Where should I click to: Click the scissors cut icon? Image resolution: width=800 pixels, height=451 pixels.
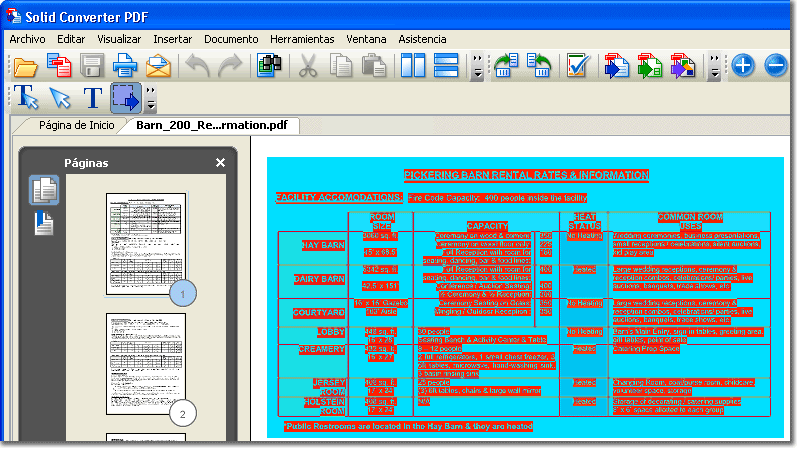click(x=309, y=67)
